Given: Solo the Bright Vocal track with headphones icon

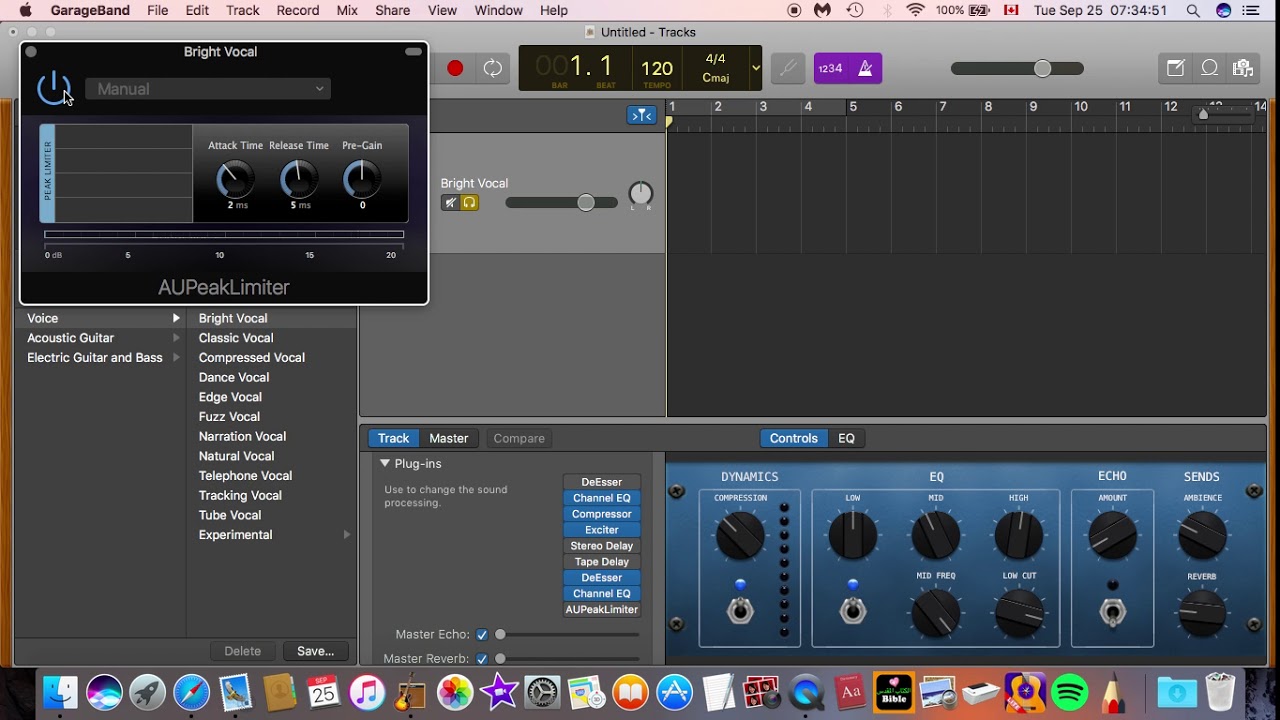Looking at the screenshot, I should pyautogui.click(x=469, y=203).
